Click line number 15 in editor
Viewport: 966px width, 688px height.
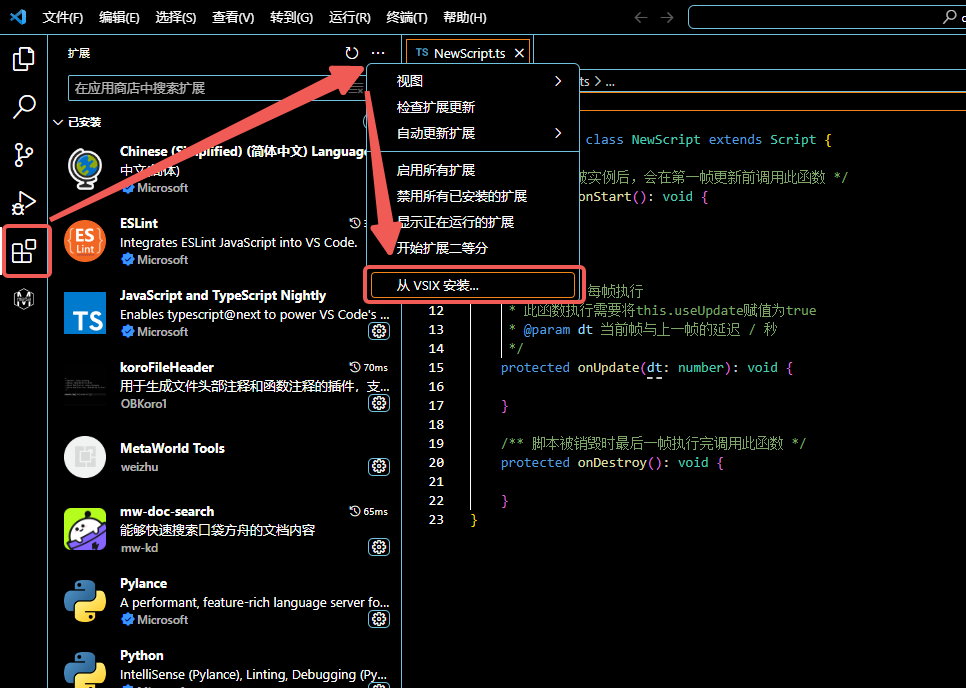pyautogui.click(x=436, y=368)
